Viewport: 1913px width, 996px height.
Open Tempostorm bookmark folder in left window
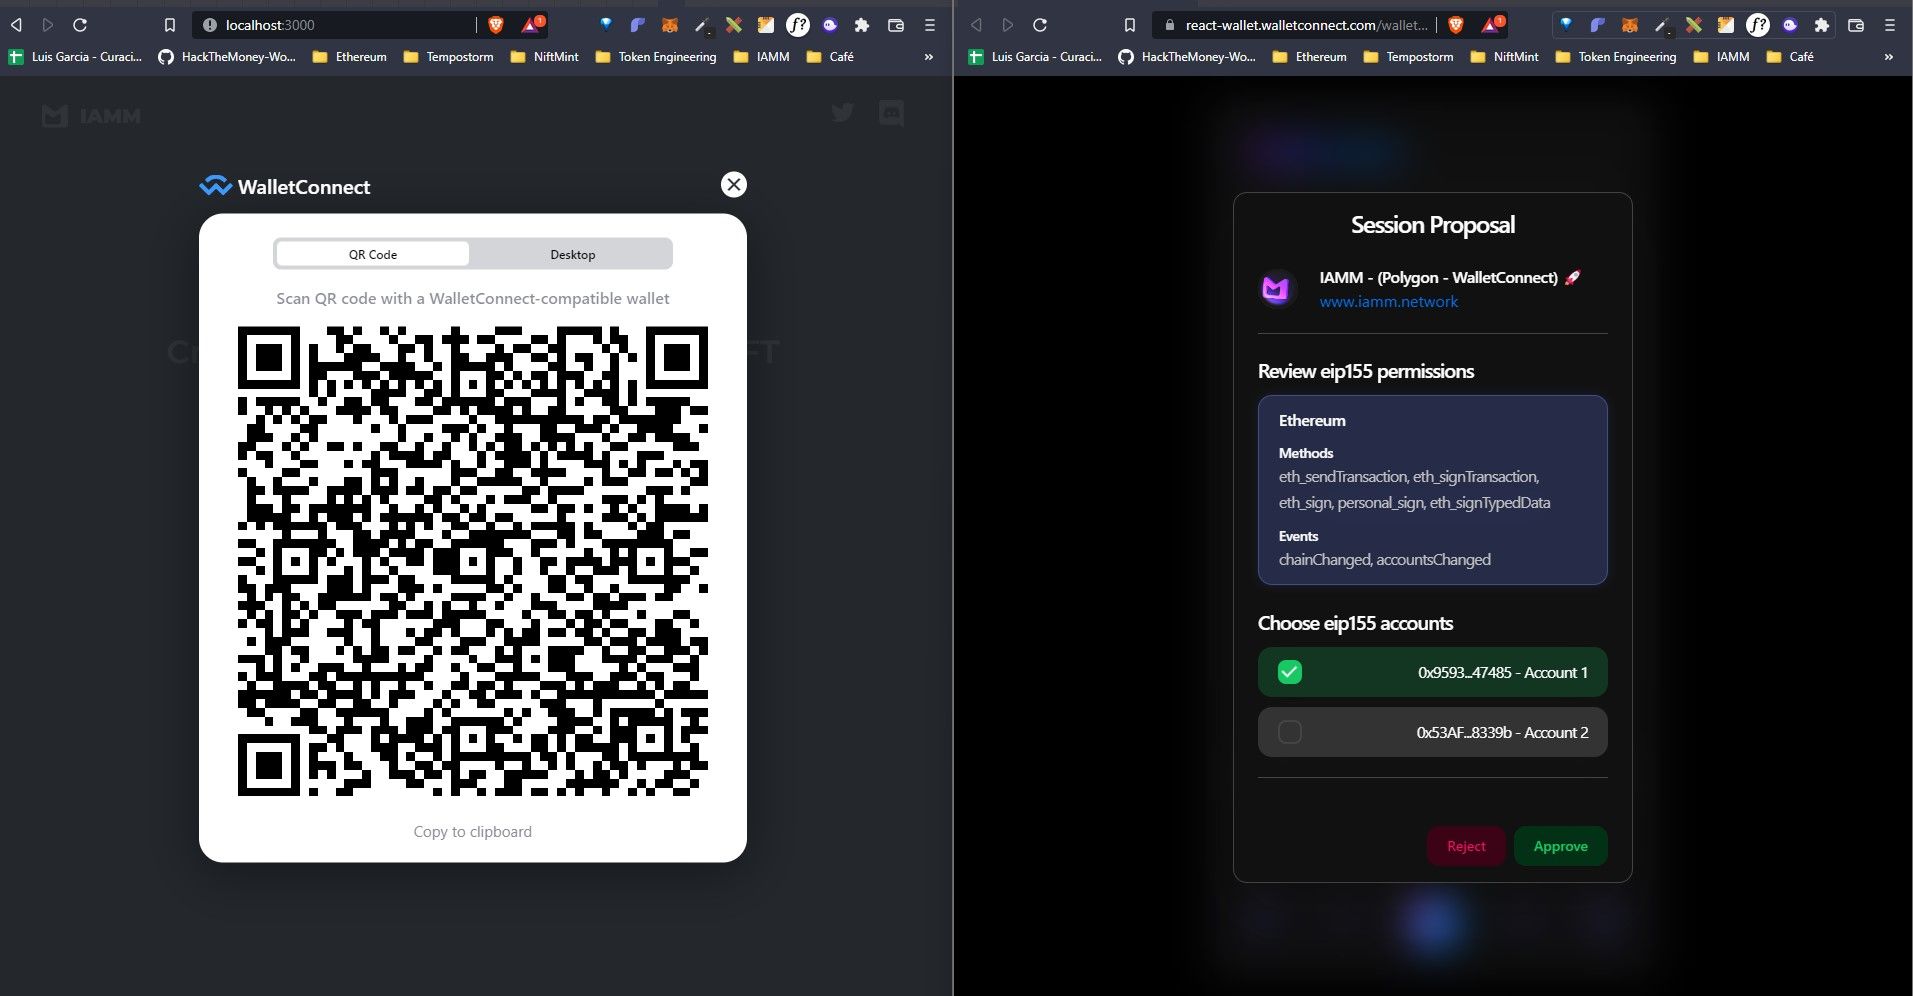[448, 57]
